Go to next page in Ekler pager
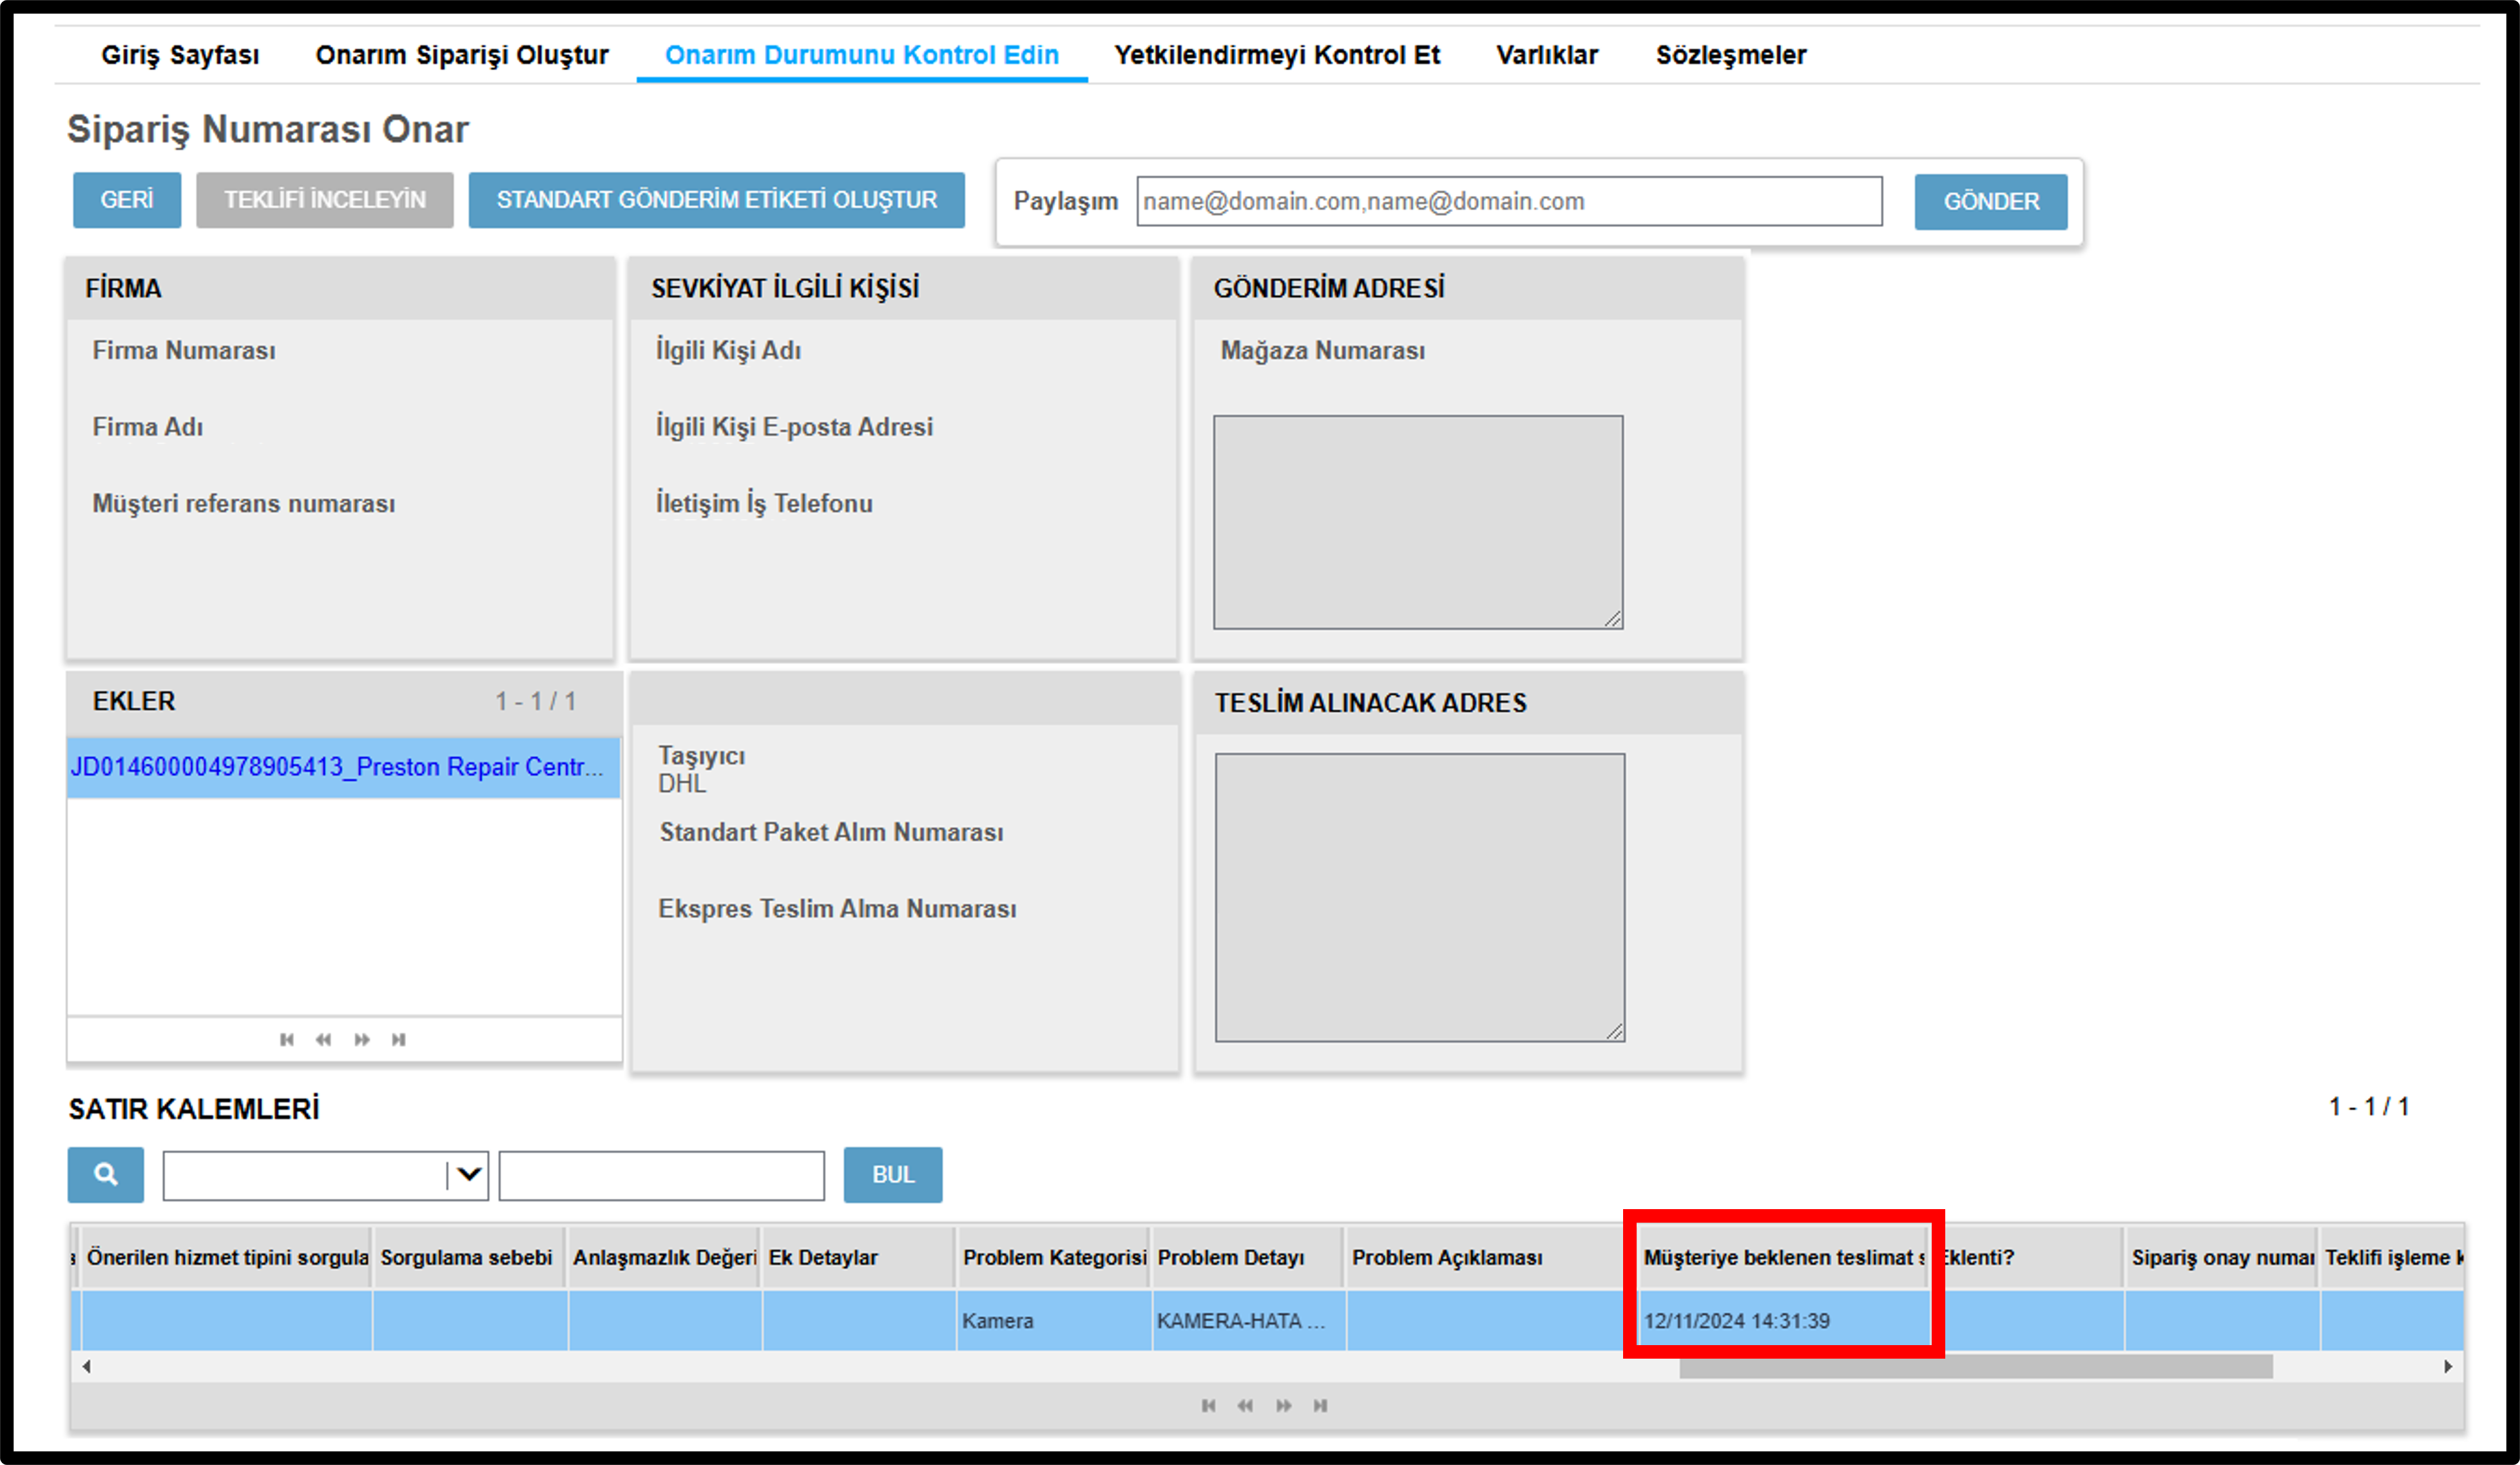 coord(362,1039)
